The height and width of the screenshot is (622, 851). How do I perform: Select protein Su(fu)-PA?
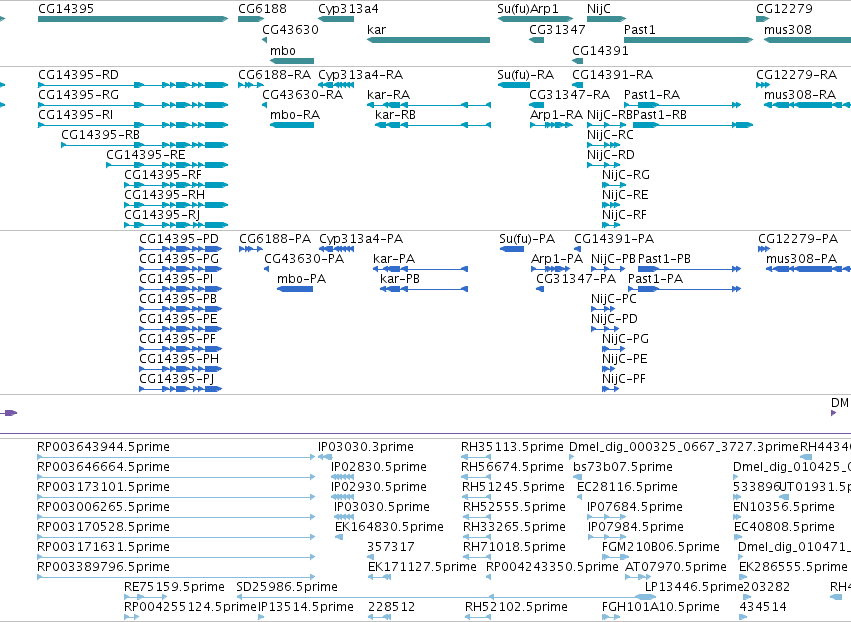coord(527,238)
